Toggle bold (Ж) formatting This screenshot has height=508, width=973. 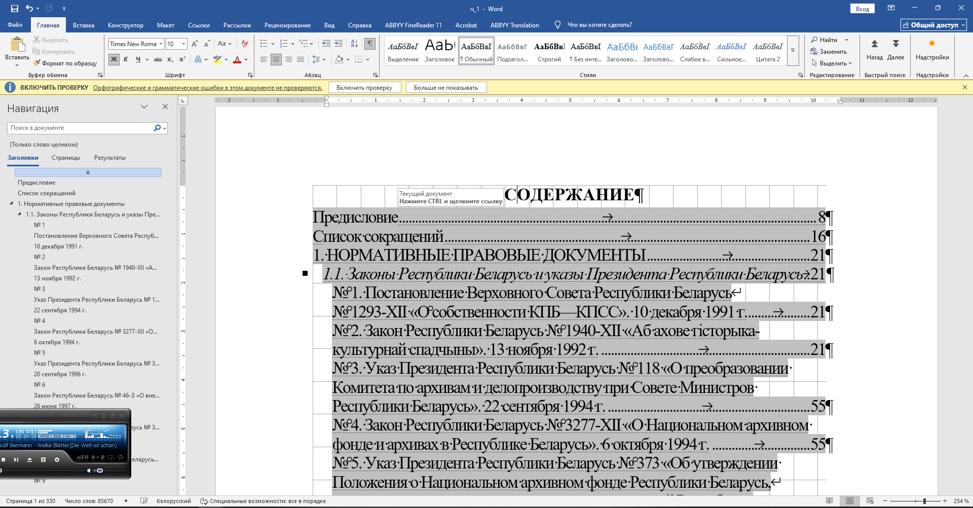pos(114,60)
